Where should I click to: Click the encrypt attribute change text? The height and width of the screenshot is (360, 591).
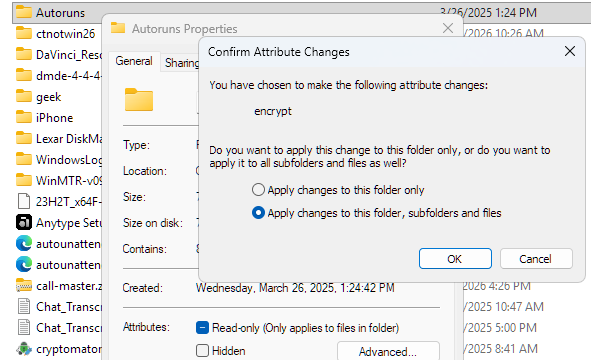click(273, 111)
